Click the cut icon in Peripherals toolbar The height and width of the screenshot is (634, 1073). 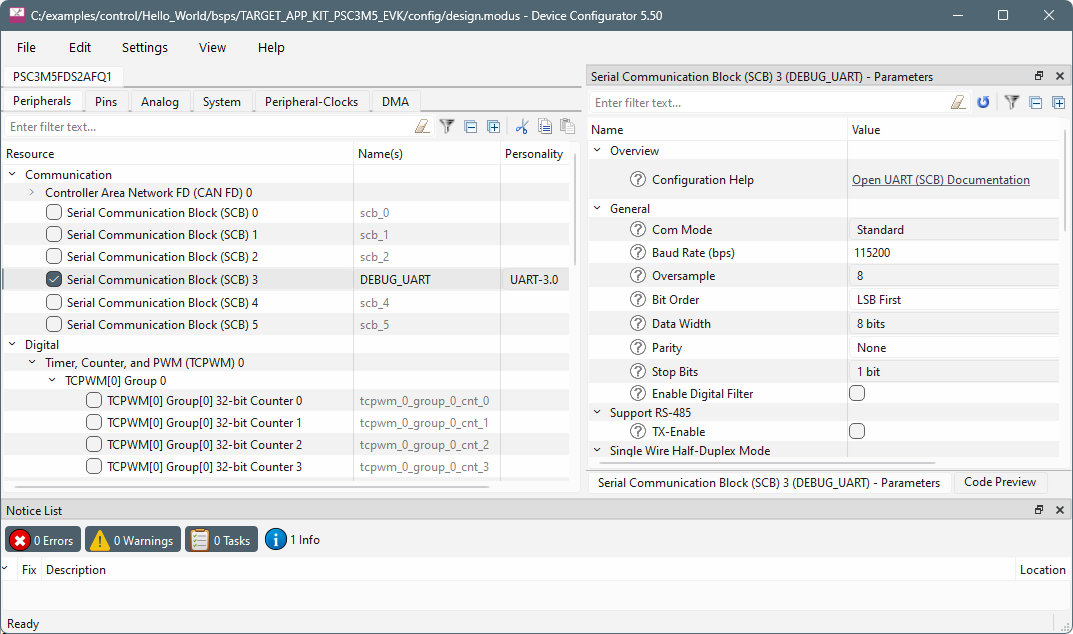click(x=521, y=127)
